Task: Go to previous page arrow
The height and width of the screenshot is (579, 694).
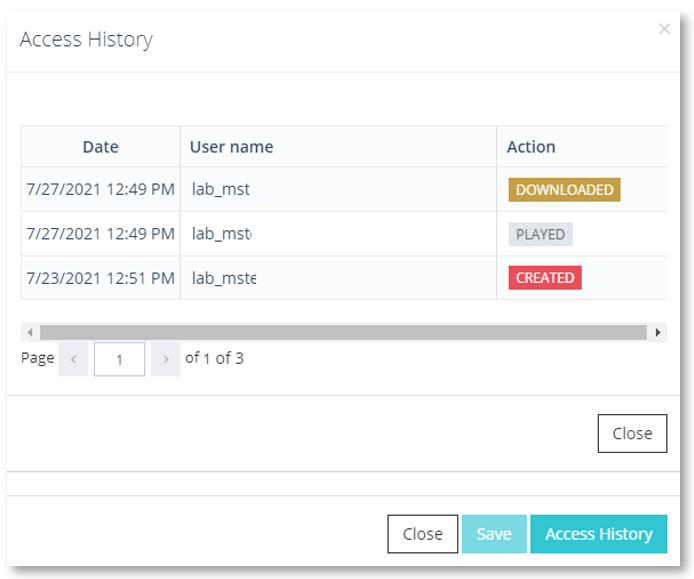Action: click(73, 359)
